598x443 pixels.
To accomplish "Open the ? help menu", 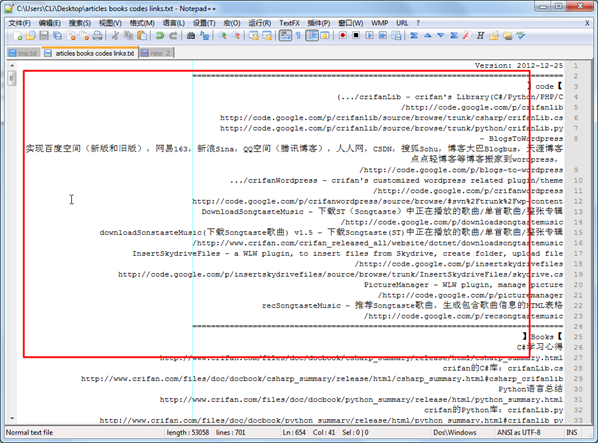I will [x=418, y=23].
